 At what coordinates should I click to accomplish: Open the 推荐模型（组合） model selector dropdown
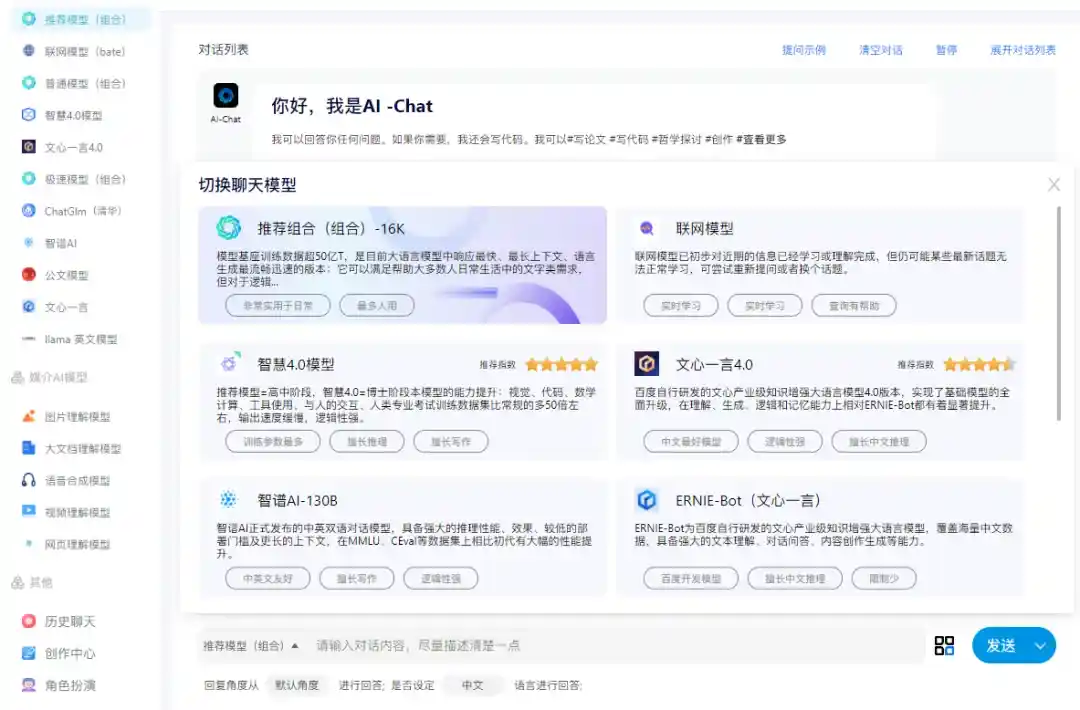(x=251, y=646)
